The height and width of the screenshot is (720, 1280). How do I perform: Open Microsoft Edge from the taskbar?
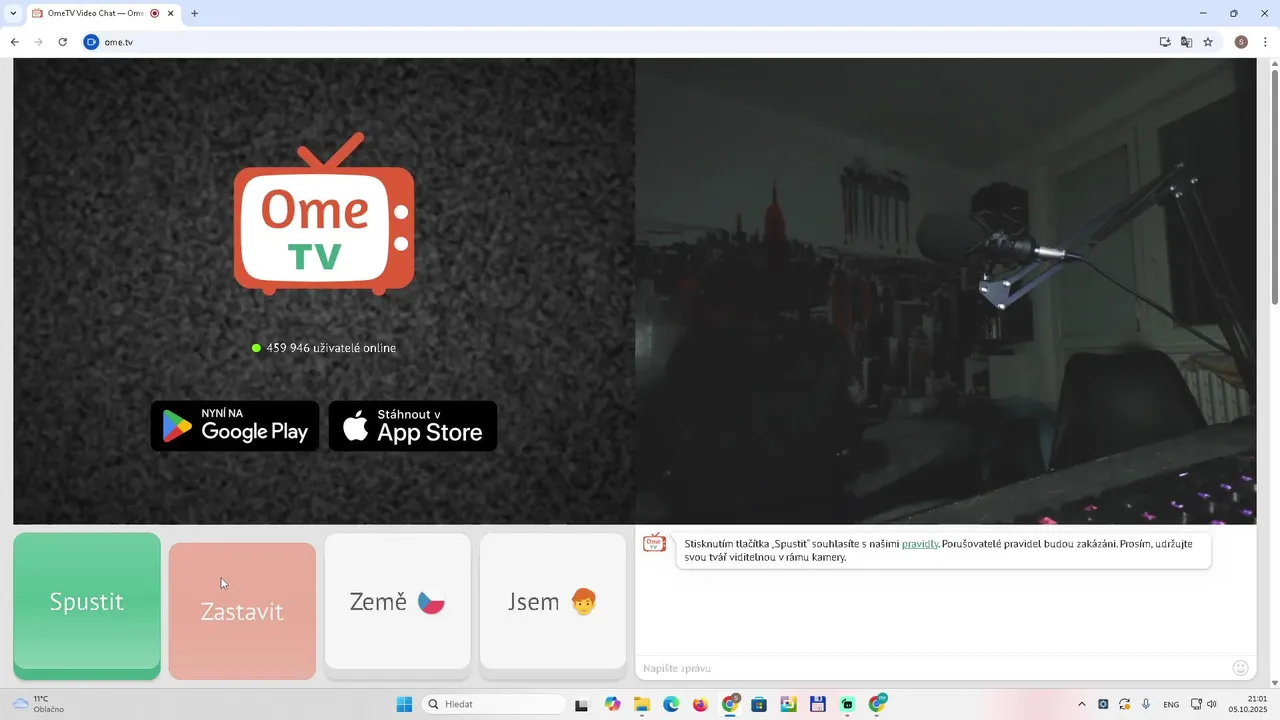pos(671,704)
